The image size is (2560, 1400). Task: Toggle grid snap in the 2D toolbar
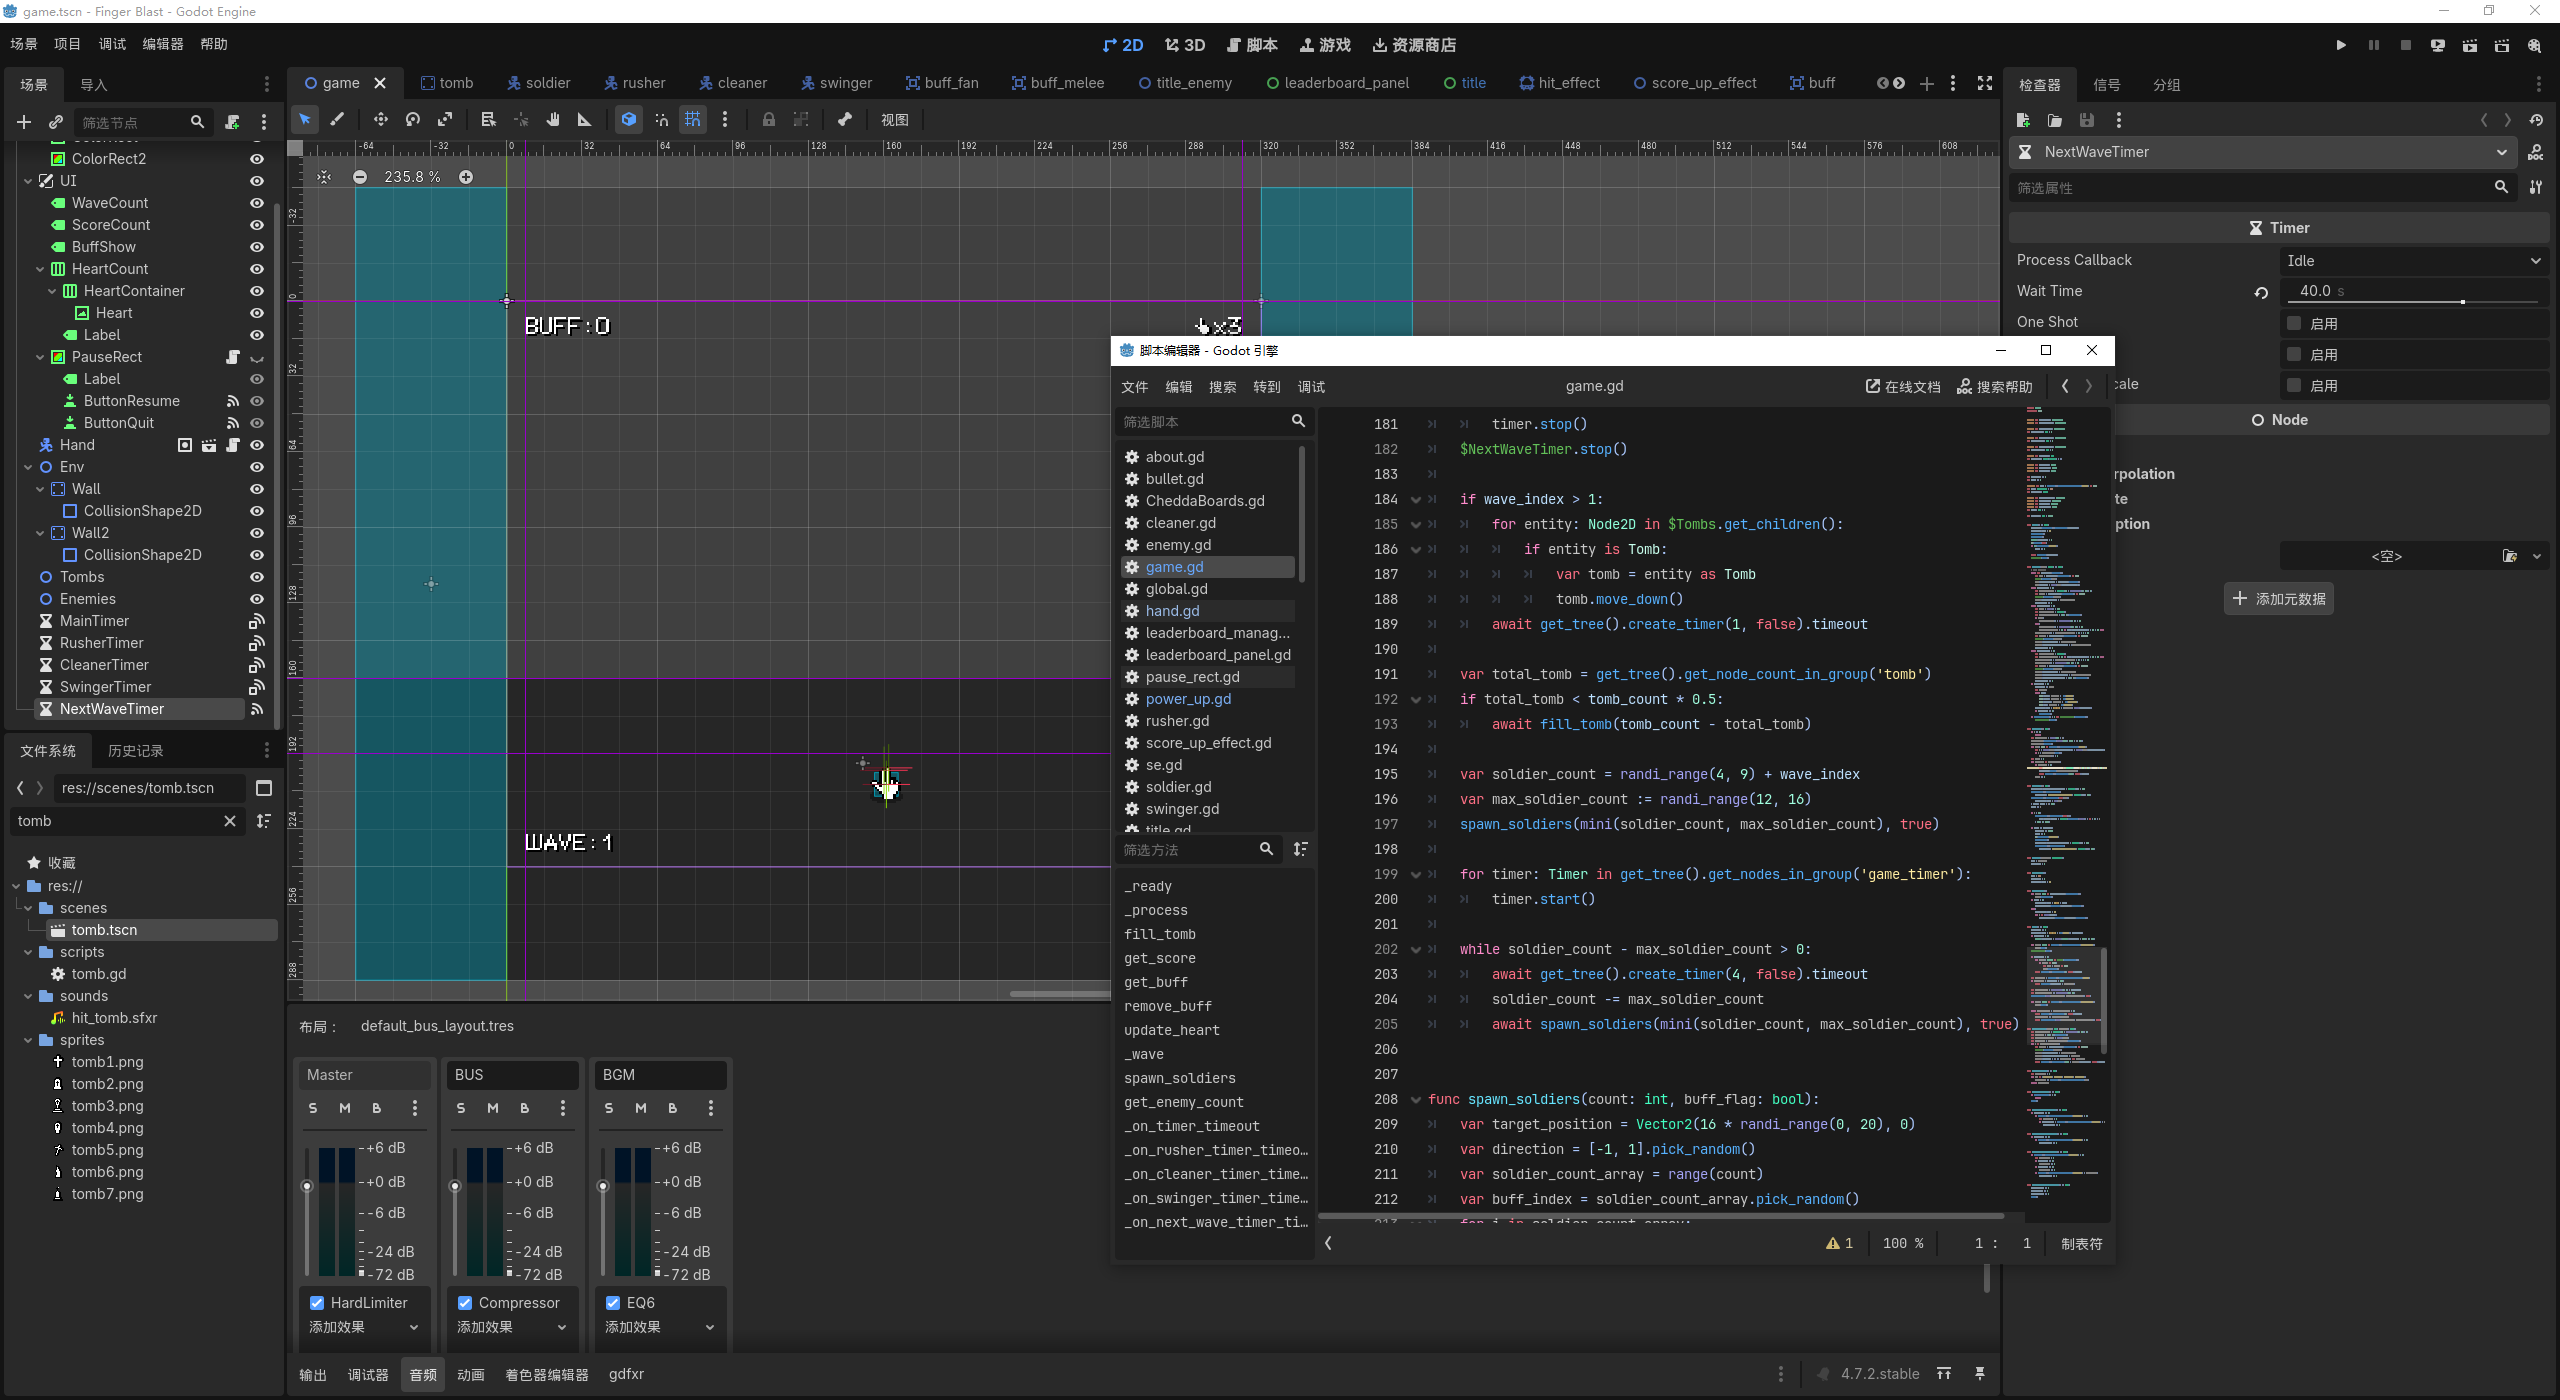[693, 120]
